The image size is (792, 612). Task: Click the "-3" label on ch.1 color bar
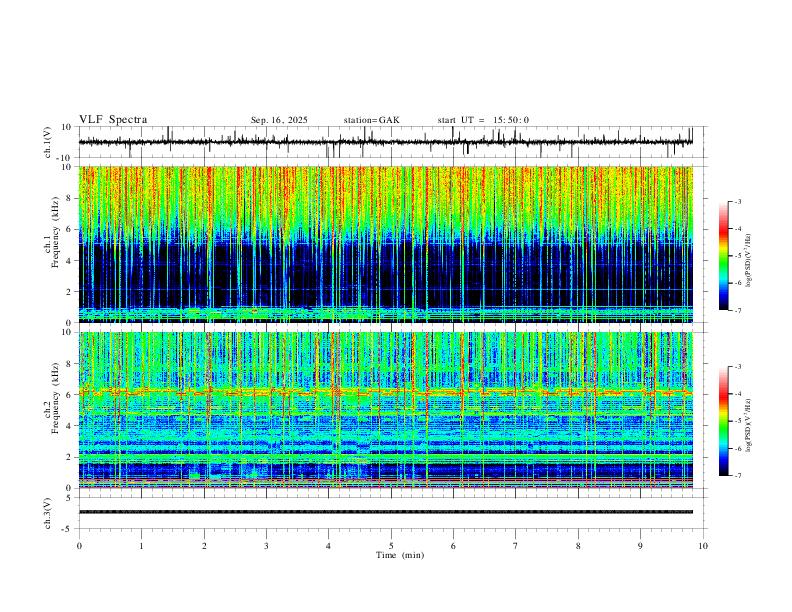(x=737, y=201)
